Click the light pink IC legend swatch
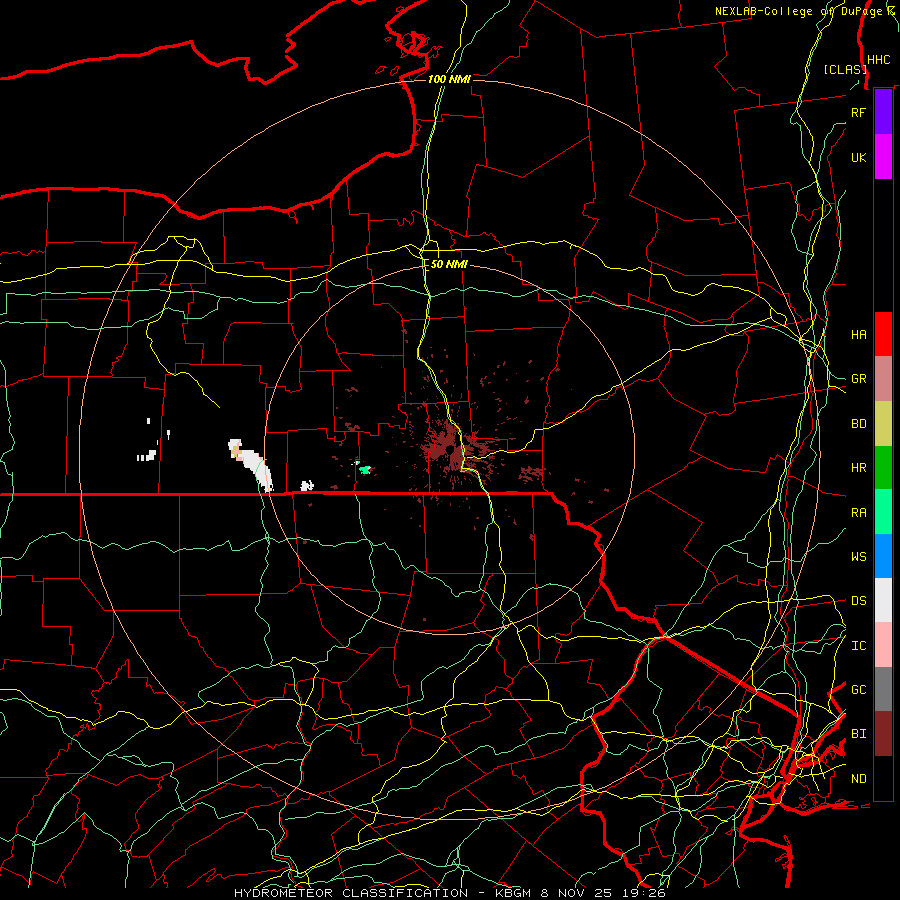The image size is (900, 900). pyautogui.click(x=883, y=645)
